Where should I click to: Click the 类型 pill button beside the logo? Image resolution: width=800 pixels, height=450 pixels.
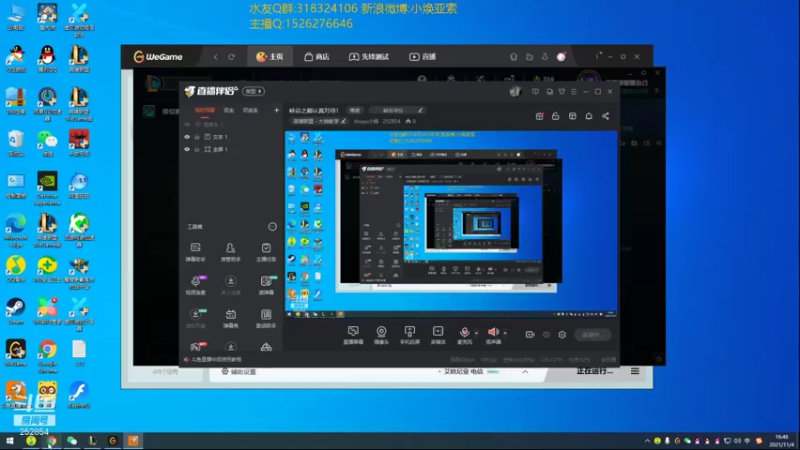click(254, 91)
